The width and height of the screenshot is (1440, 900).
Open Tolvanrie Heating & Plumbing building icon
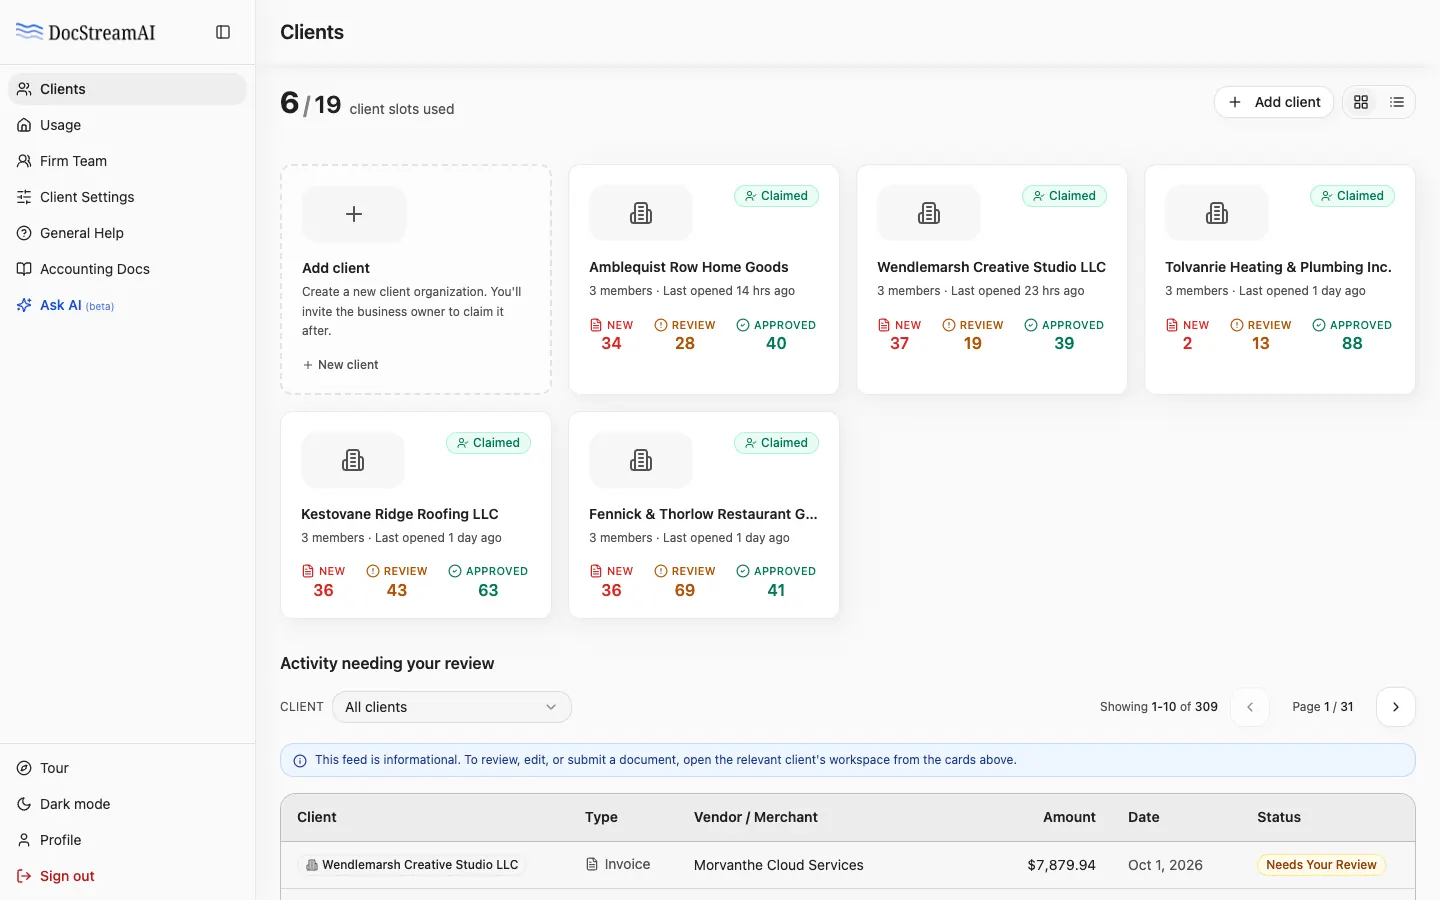pos(1217,213)
